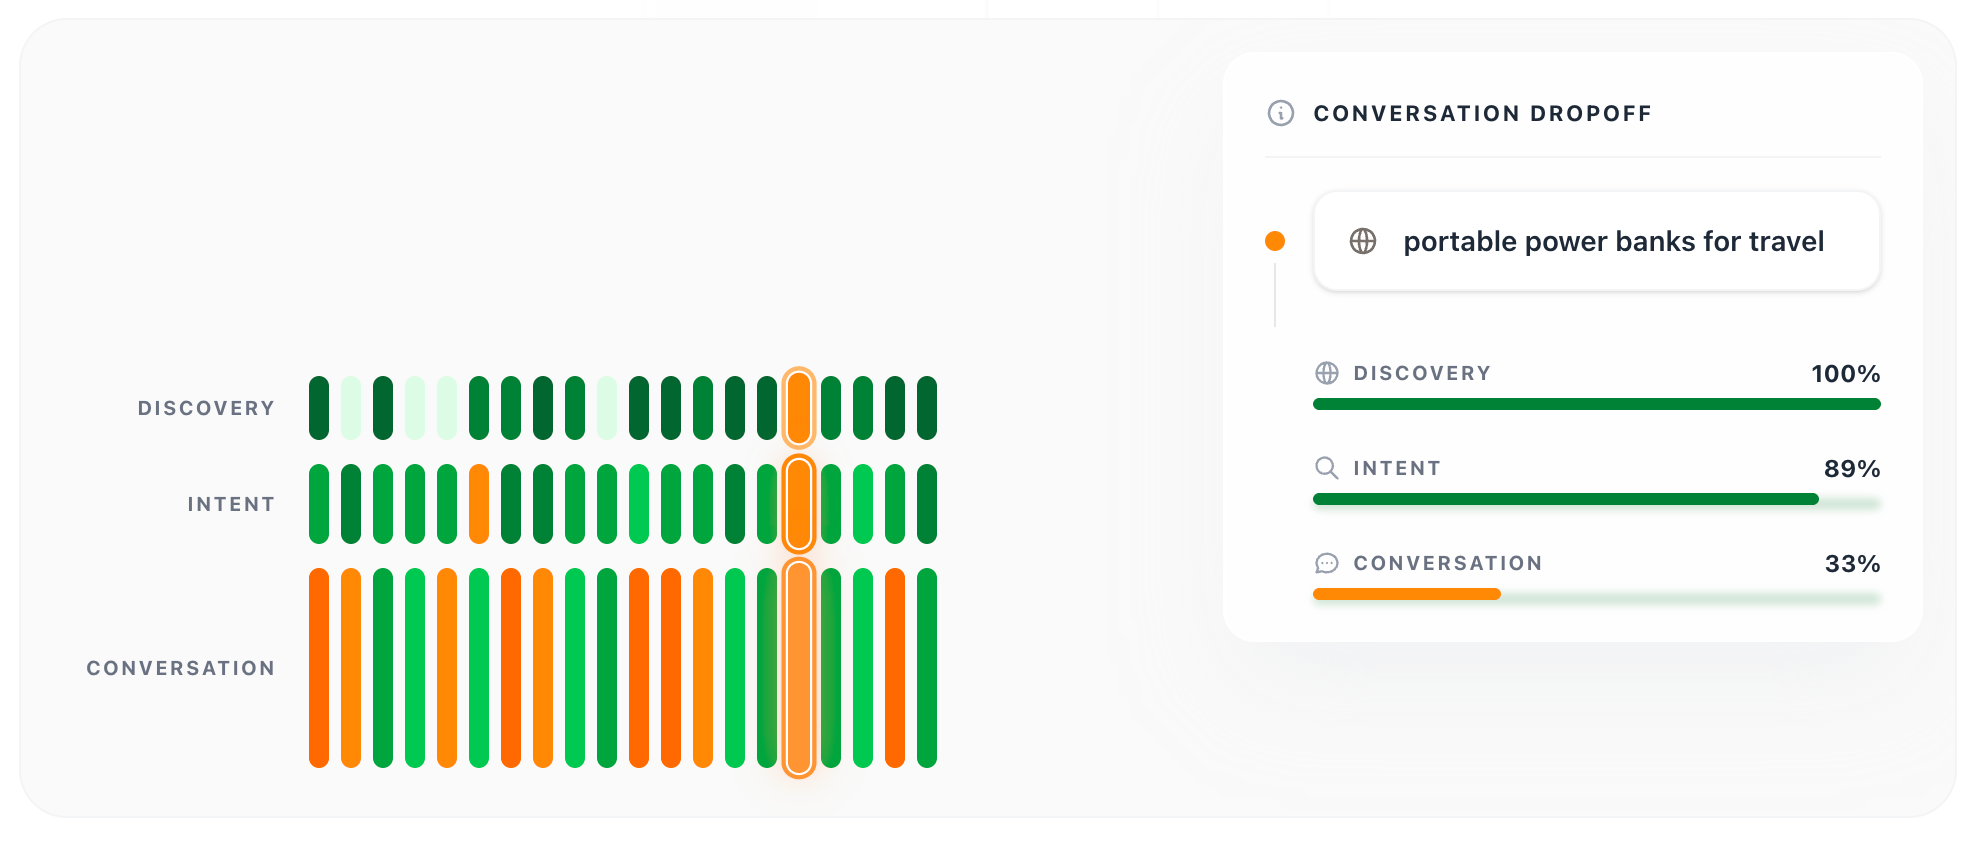1986x866 pixels.
Task: Click the Conversation Dropoff panel title
Action: click(1482, 113)
